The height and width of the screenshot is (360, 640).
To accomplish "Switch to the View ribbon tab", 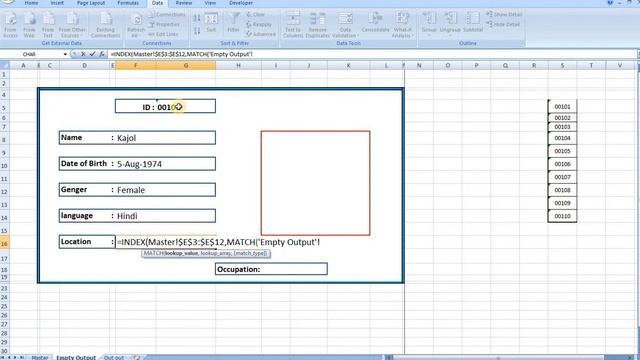I will pyautogui.click(x=210, y=3).
